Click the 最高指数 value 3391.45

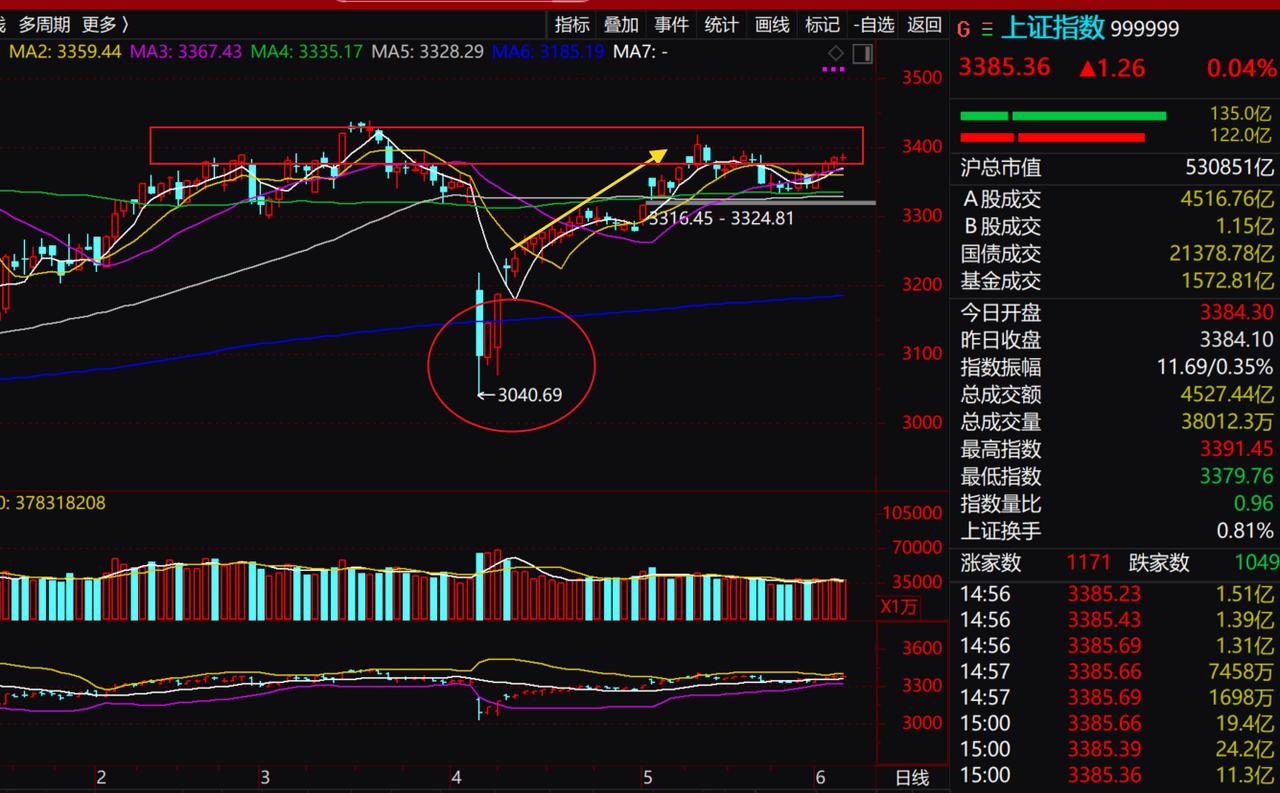coord(1237,450)
